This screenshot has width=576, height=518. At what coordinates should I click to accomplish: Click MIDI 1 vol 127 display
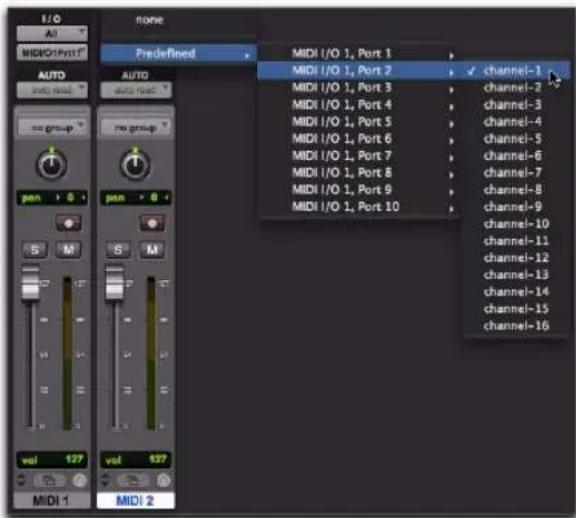[52, 460]
